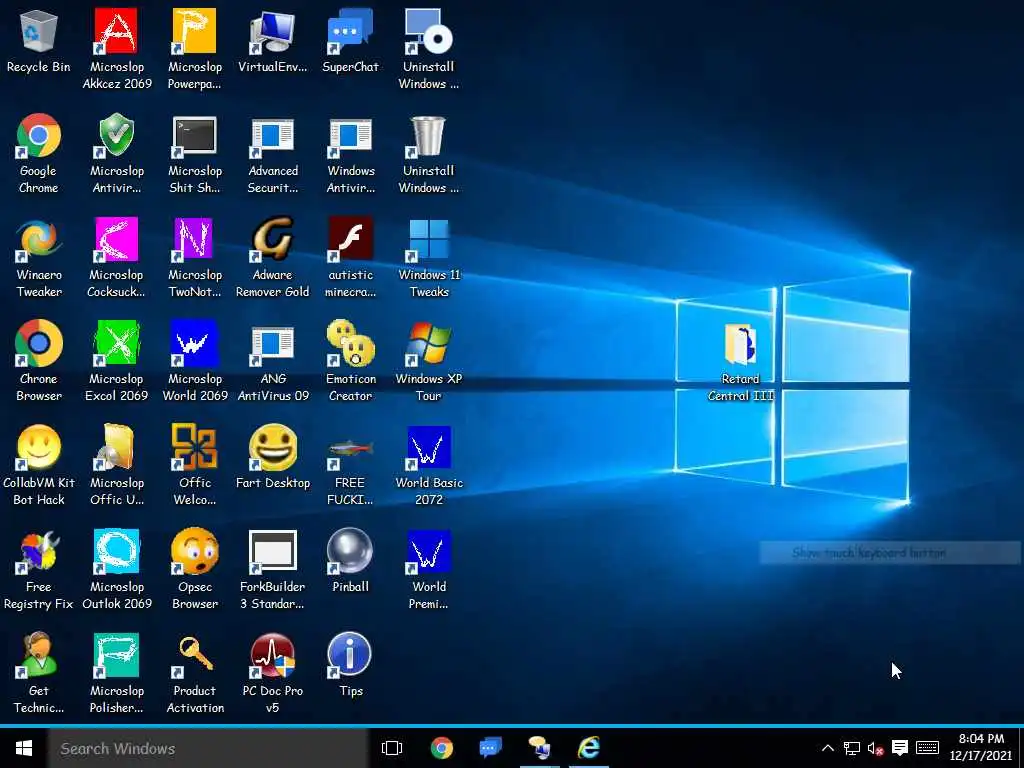The height and width of the screenshot is (768, 1024).
Task: Open the touch keyboard tray button
Action: click(927, 748)
